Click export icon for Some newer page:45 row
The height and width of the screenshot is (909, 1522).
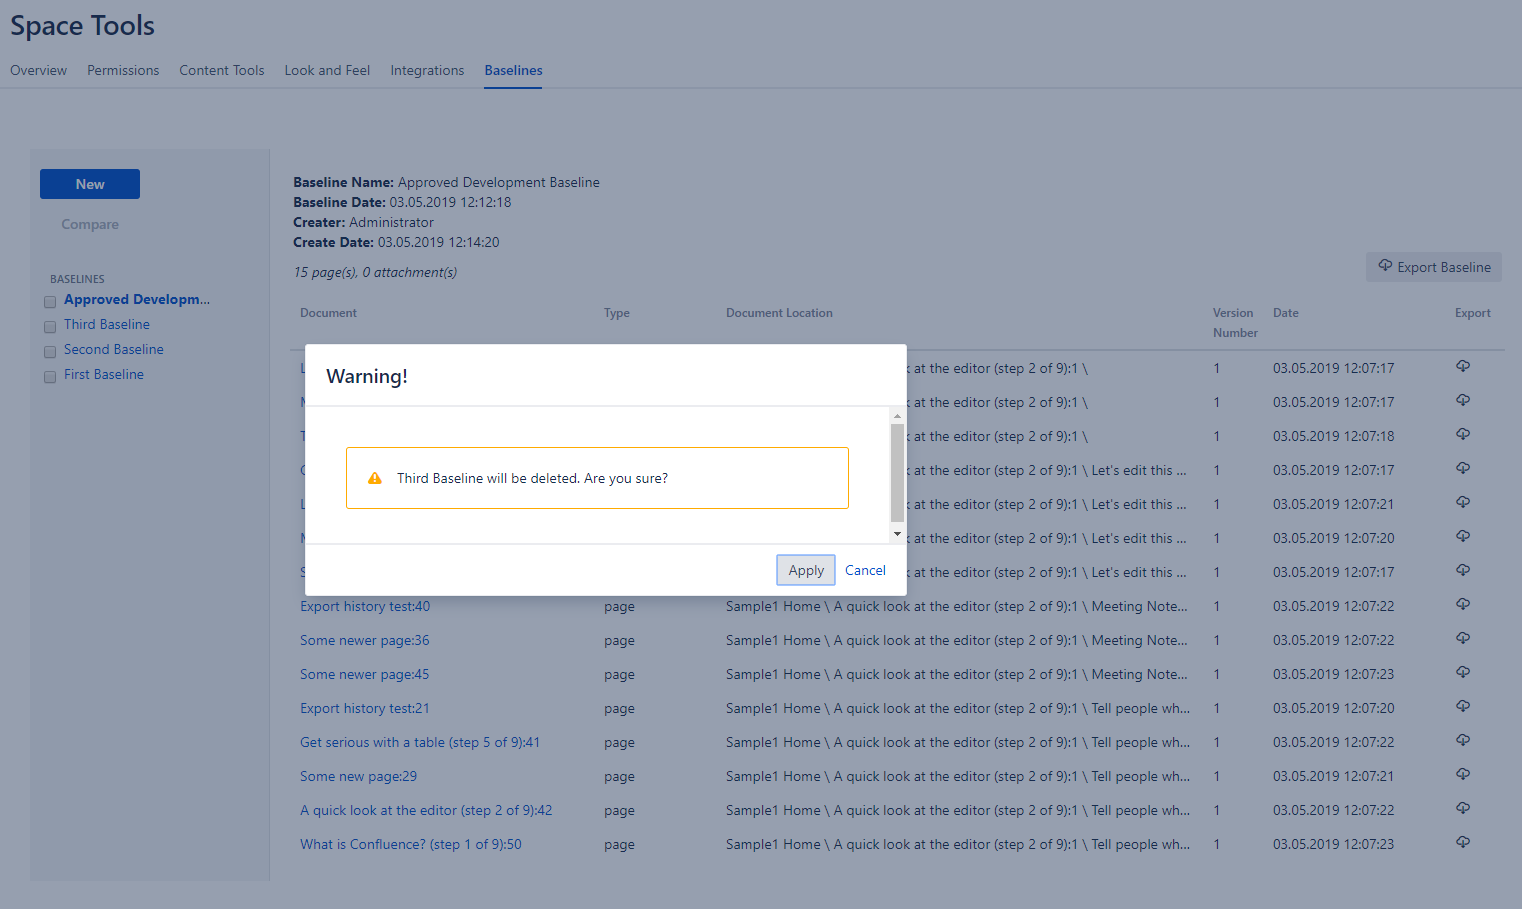[x=1462, y=672]
